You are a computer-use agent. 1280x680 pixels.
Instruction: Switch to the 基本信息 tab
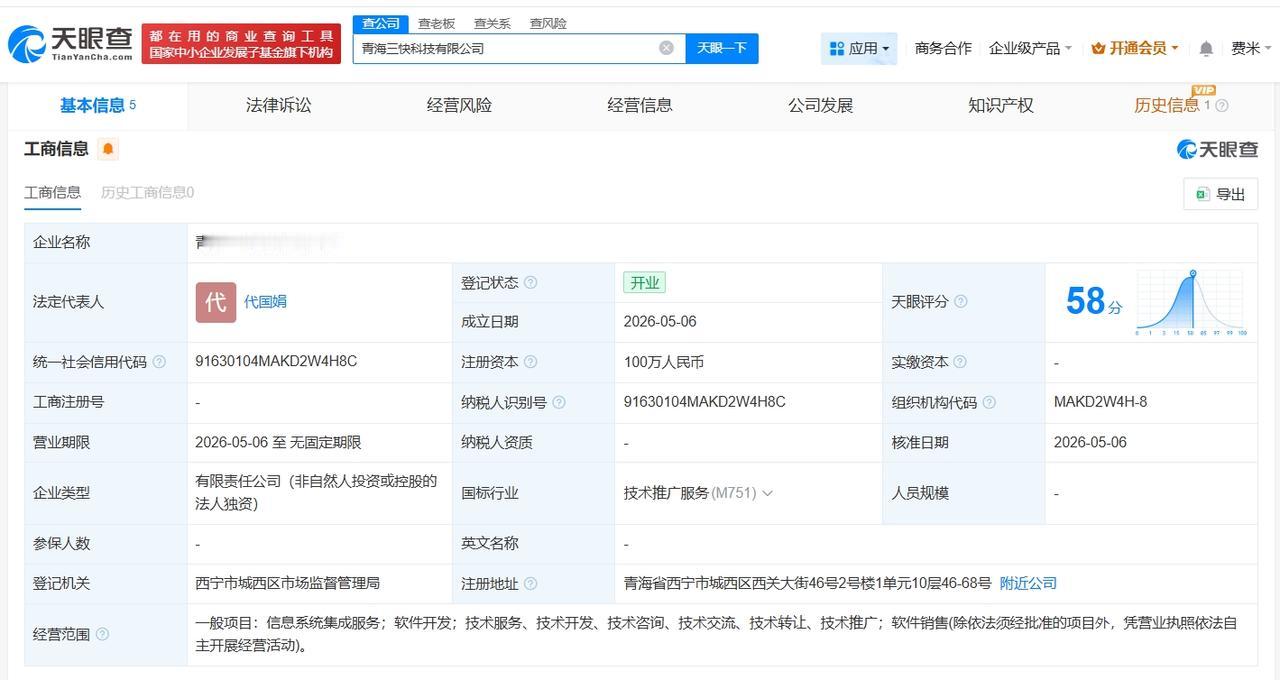pos(98,105)
